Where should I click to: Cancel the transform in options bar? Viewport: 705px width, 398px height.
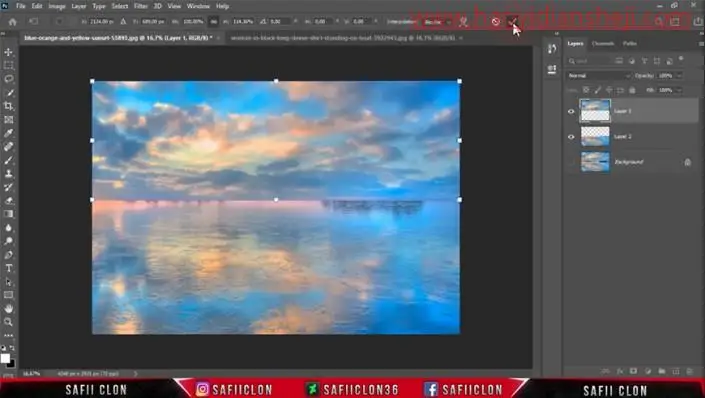pos(495,22)
